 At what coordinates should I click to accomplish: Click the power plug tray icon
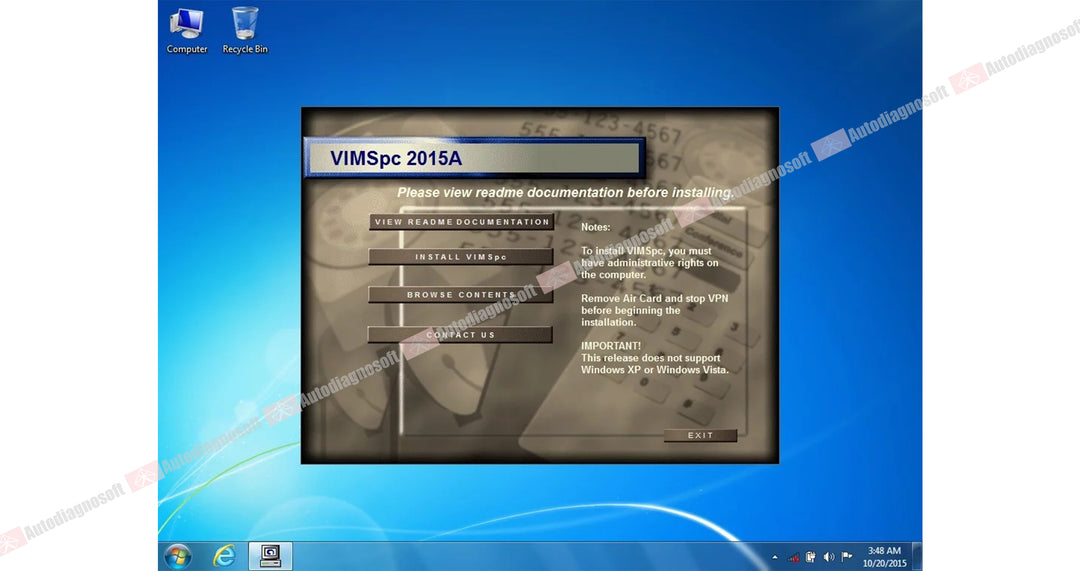tap(811, 557)
